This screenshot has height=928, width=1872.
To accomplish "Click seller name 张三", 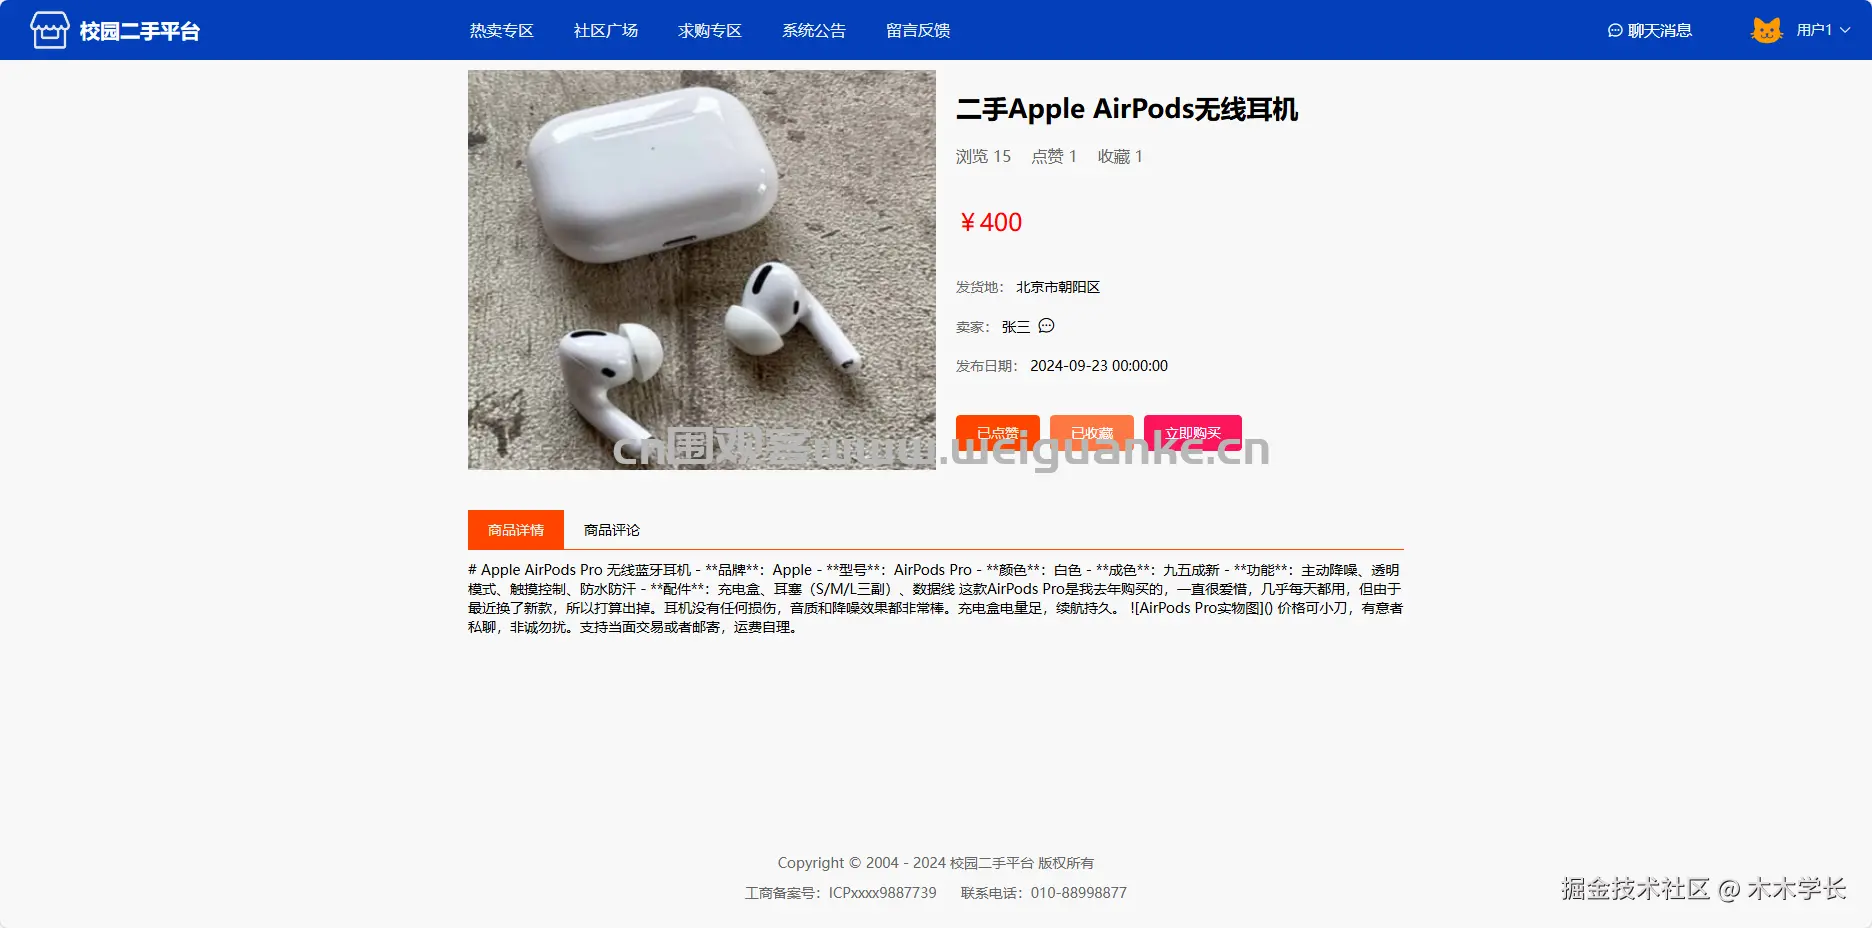I will pos(1015,327).
